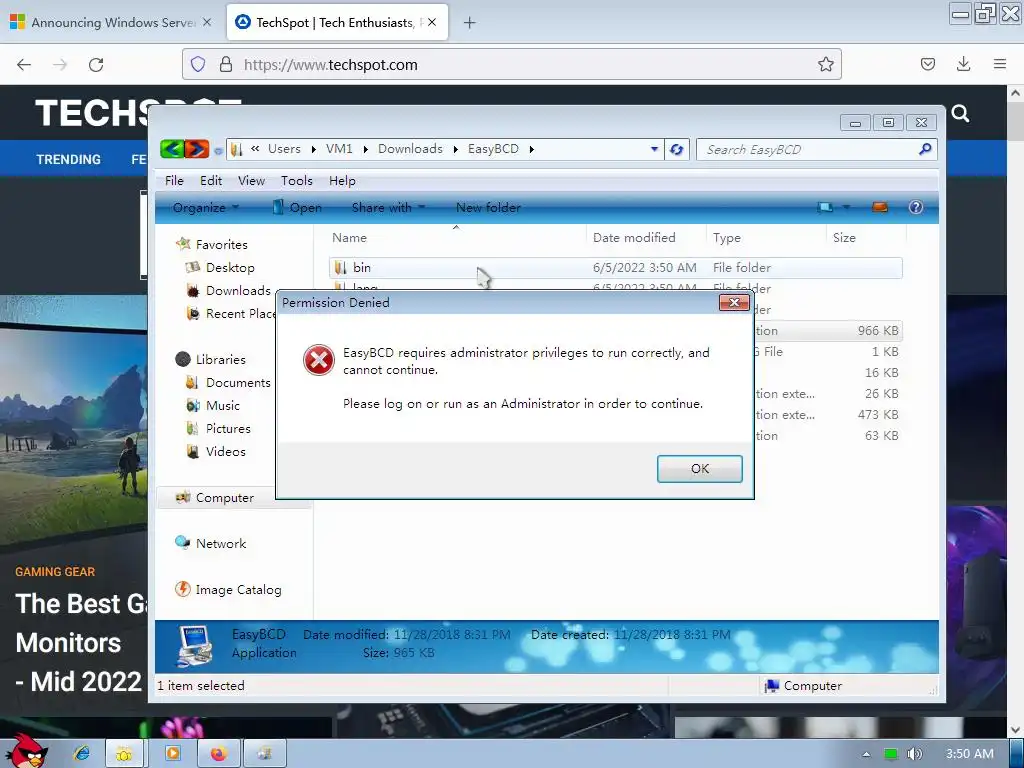The height and width of the screenshot is (768, 1024).
Task: Open the Firefox hamburger menu
Action: pos(1000,64)
